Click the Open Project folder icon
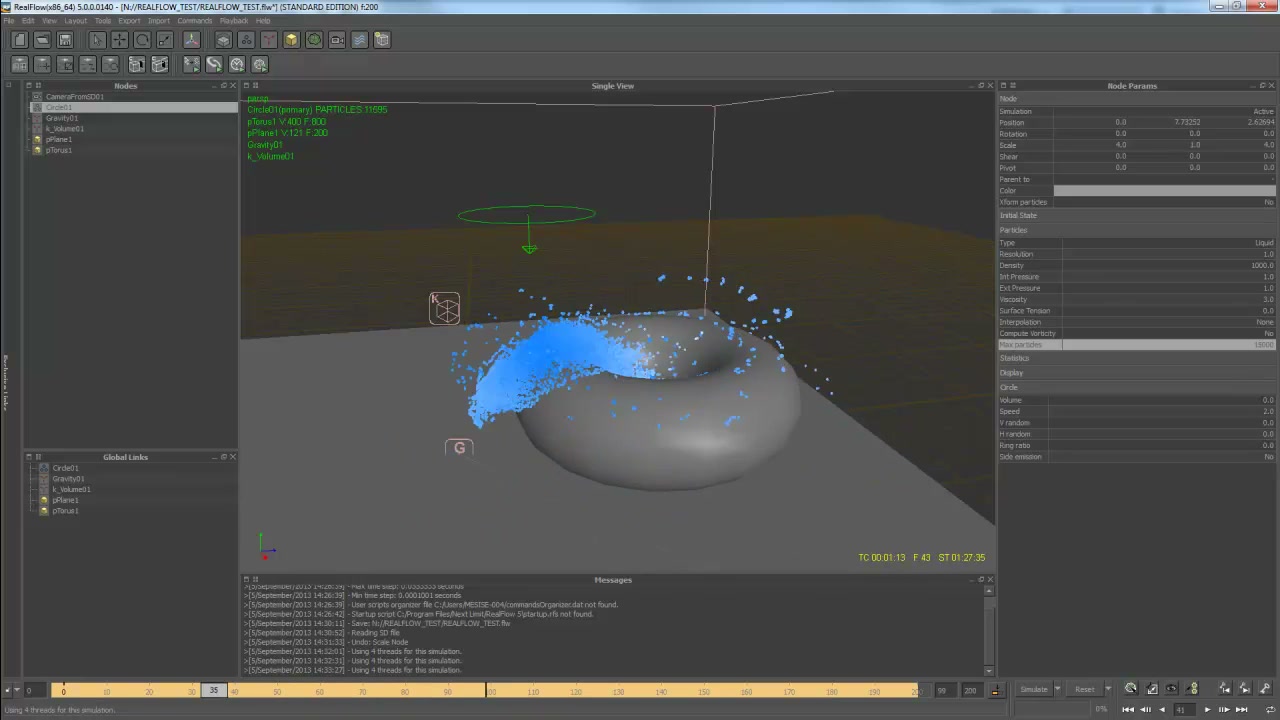 (x=42, y=40)
